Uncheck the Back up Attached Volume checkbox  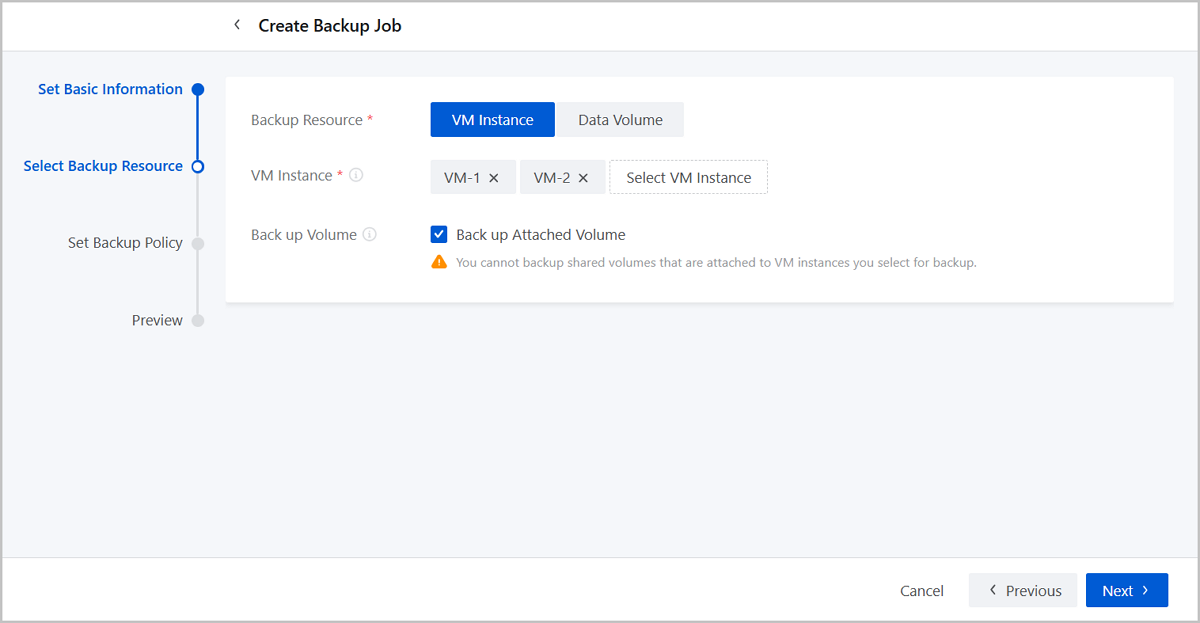[x=439, y=235]
